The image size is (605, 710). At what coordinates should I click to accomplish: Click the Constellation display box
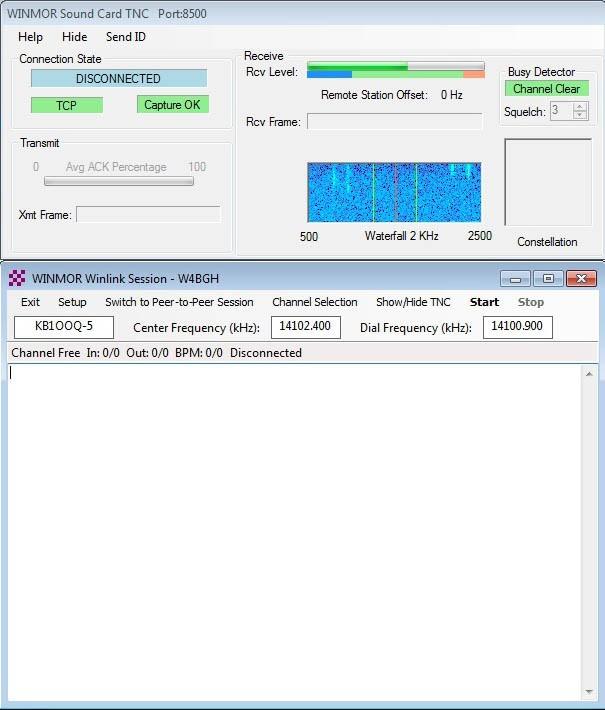click(548, 182)
